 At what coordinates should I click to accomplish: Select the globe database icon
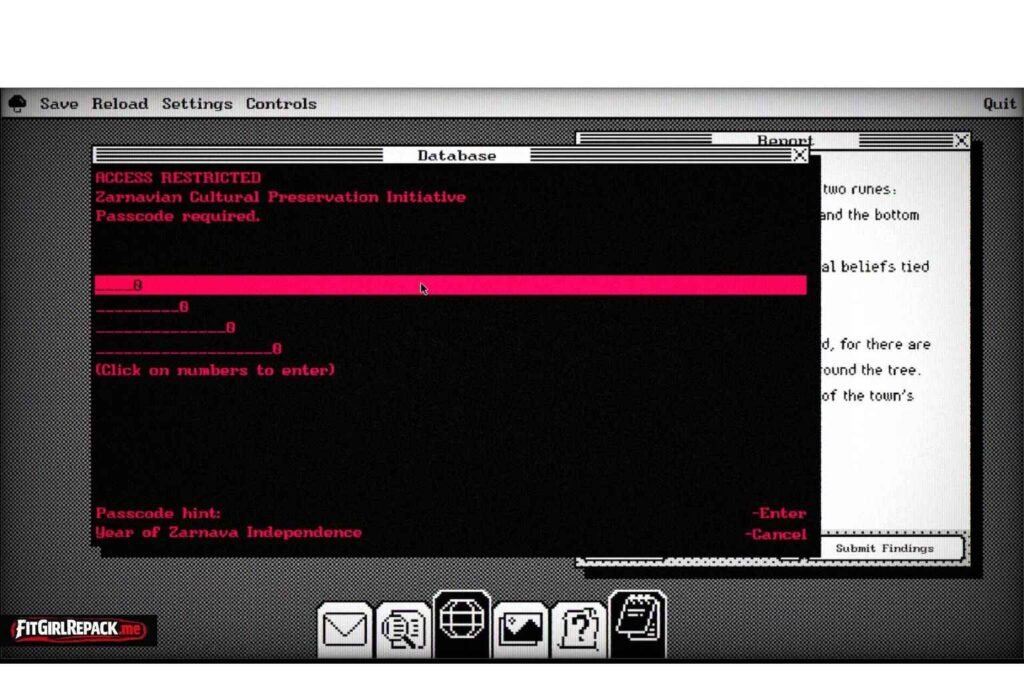click(462, 621)
